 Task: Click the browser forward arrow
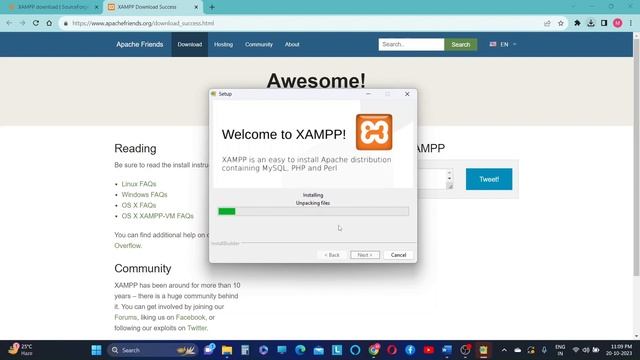click(x=22, y=23)
